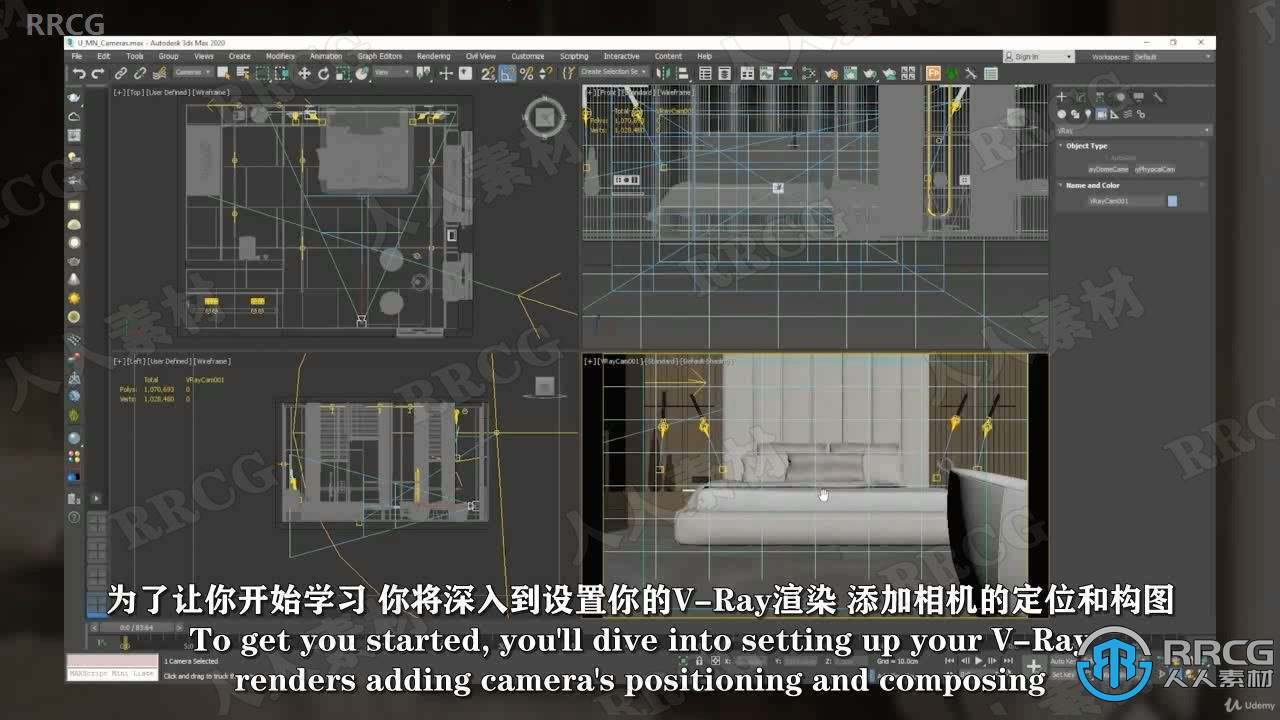Viewport: 1280px width, 720px height.
Task: Open the Edit menu
Action: 105,56
